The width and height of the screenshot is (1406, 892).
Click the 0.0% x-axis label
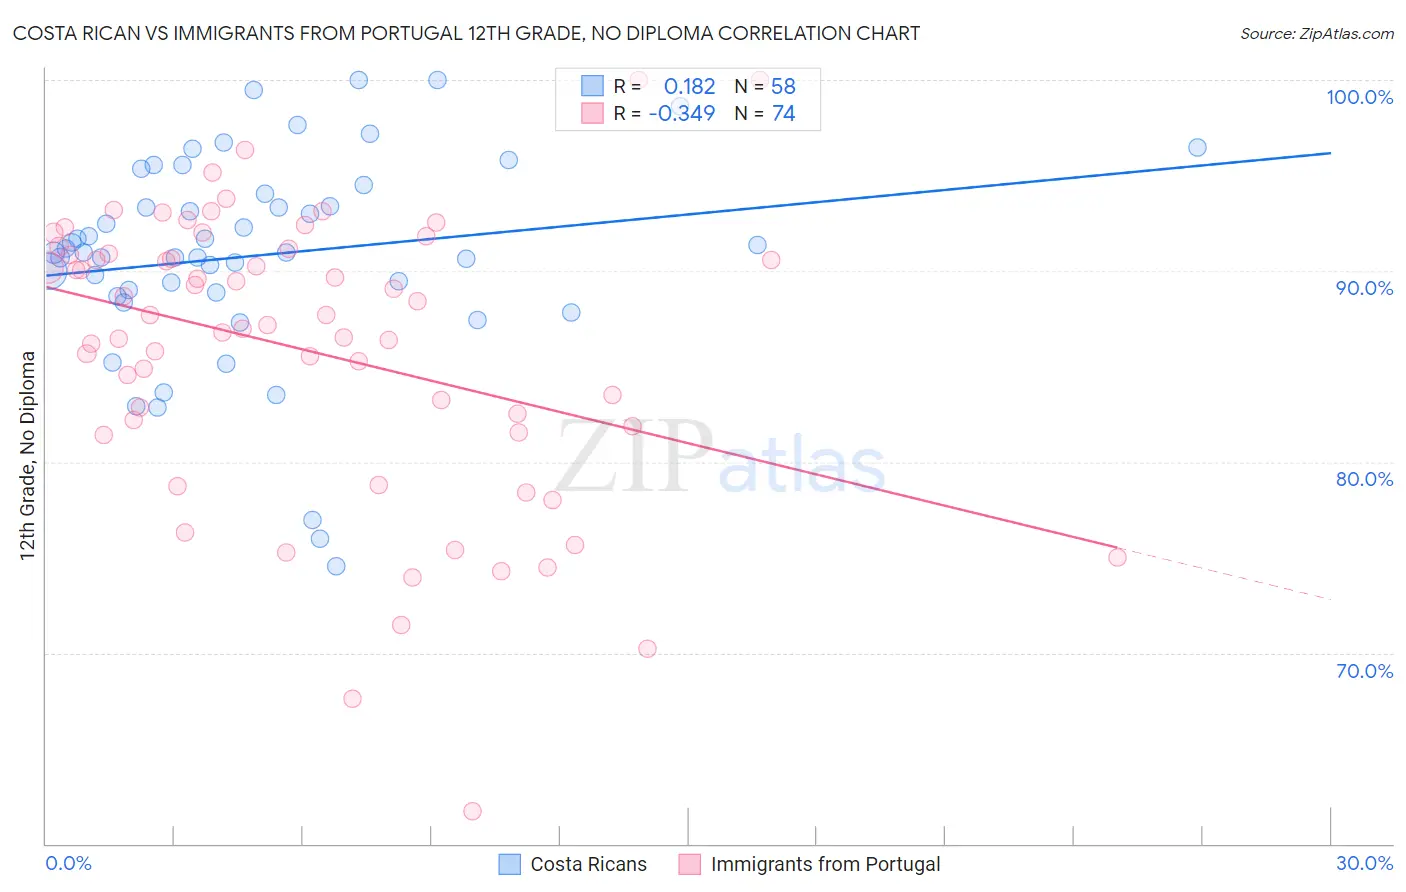click(68, 863)
